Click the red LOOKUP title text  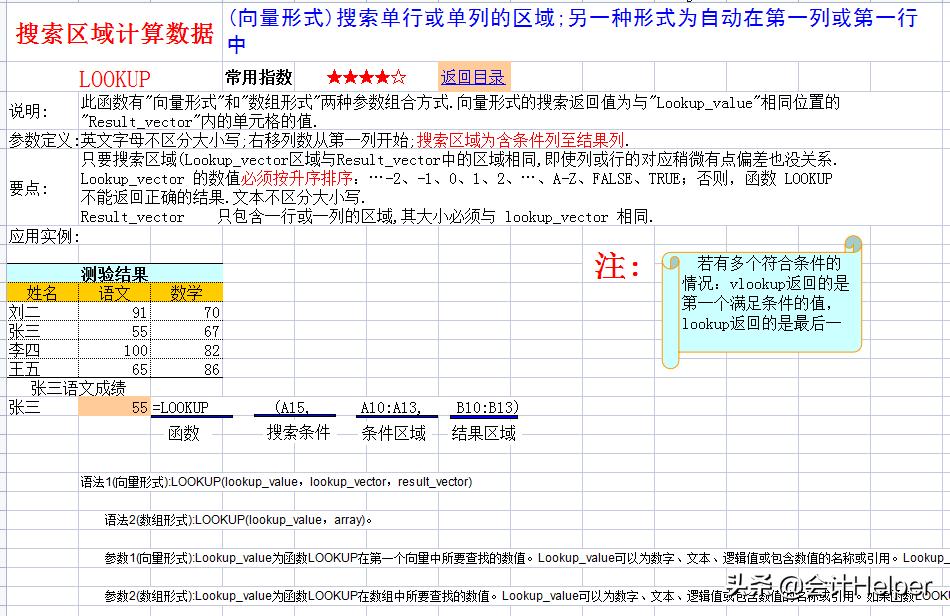(113, 77)
